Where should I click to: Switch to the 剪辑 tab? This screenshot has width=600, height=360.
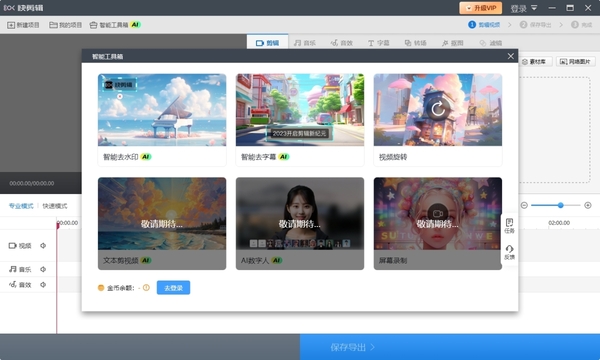(267, 43)
